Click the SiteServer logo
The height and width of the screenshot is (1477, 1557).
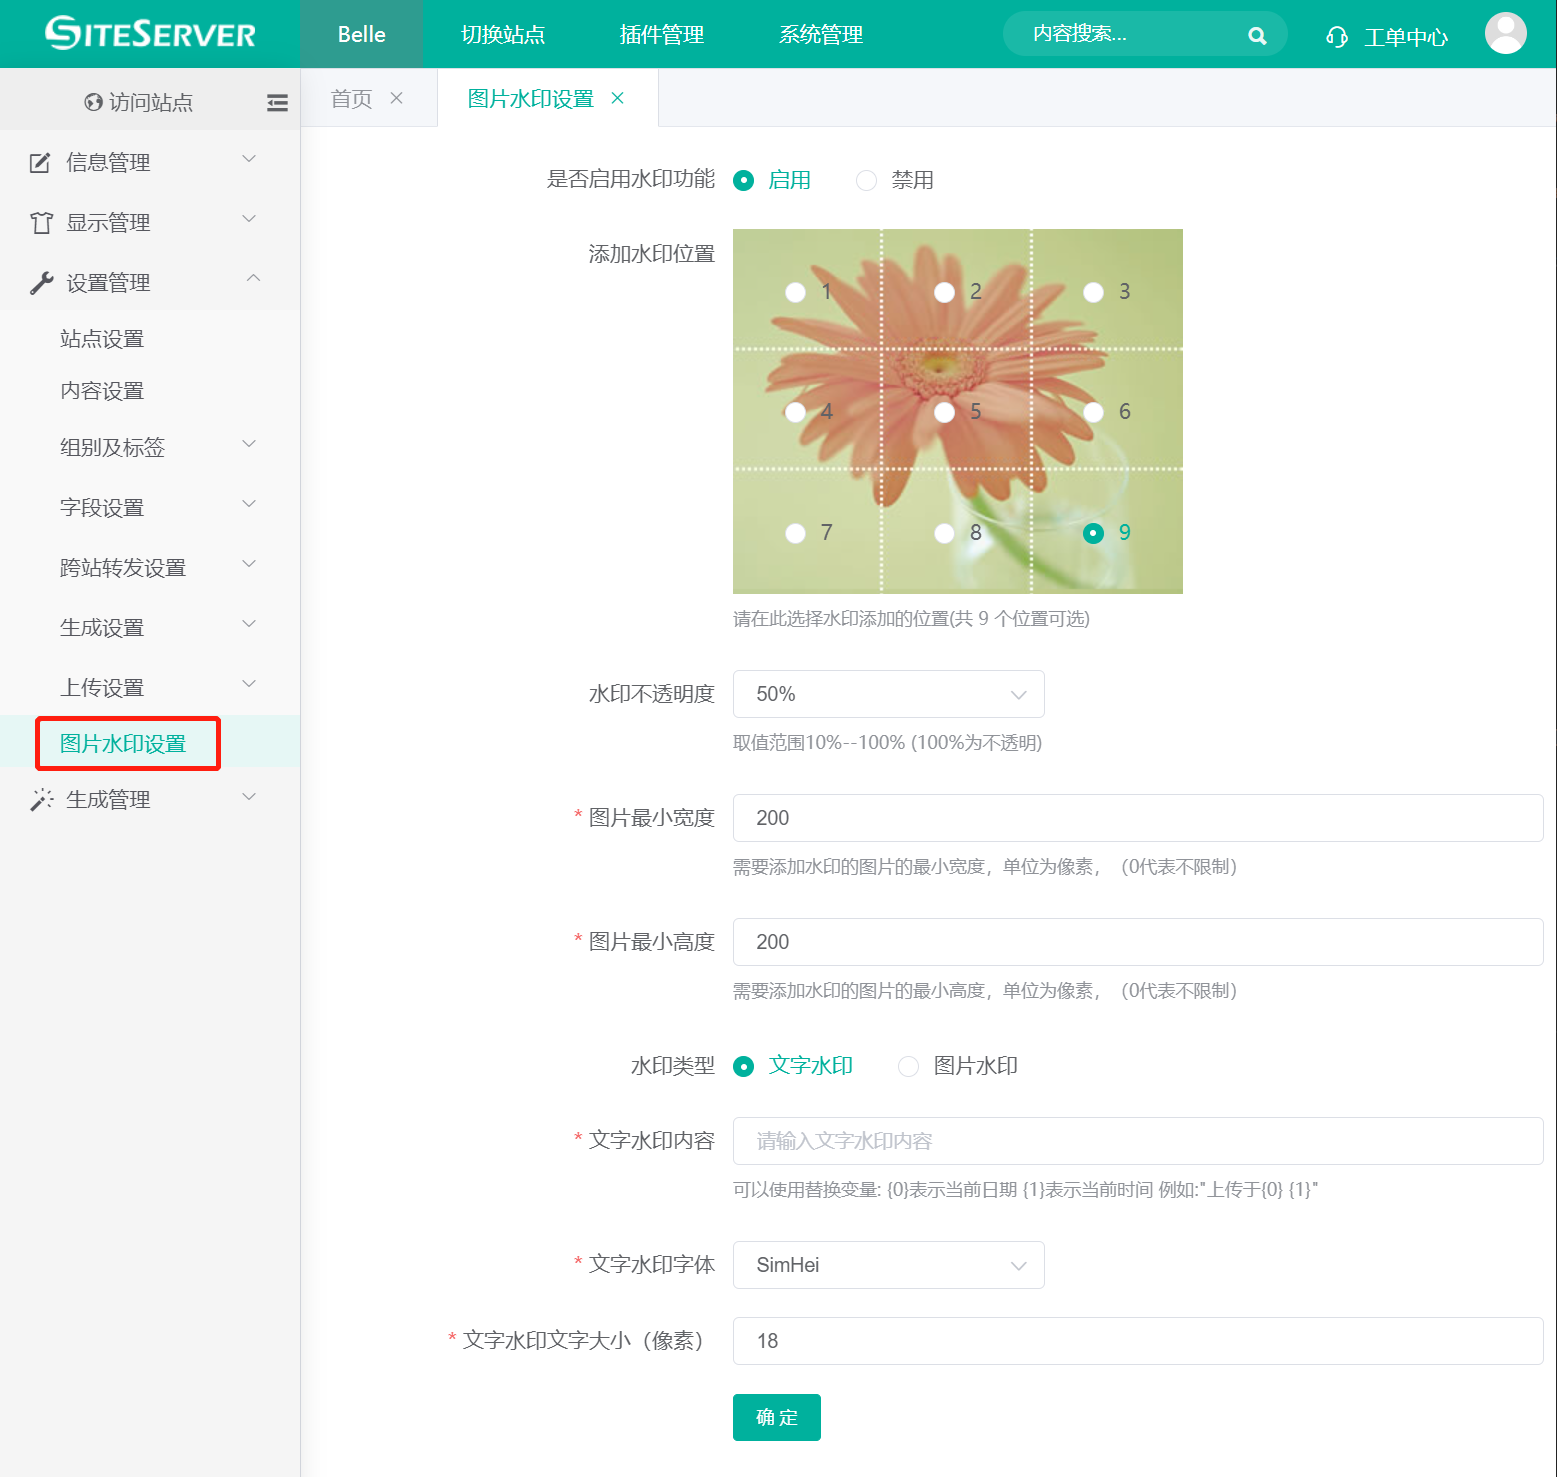pyautogui.click(x=150, y=33)
